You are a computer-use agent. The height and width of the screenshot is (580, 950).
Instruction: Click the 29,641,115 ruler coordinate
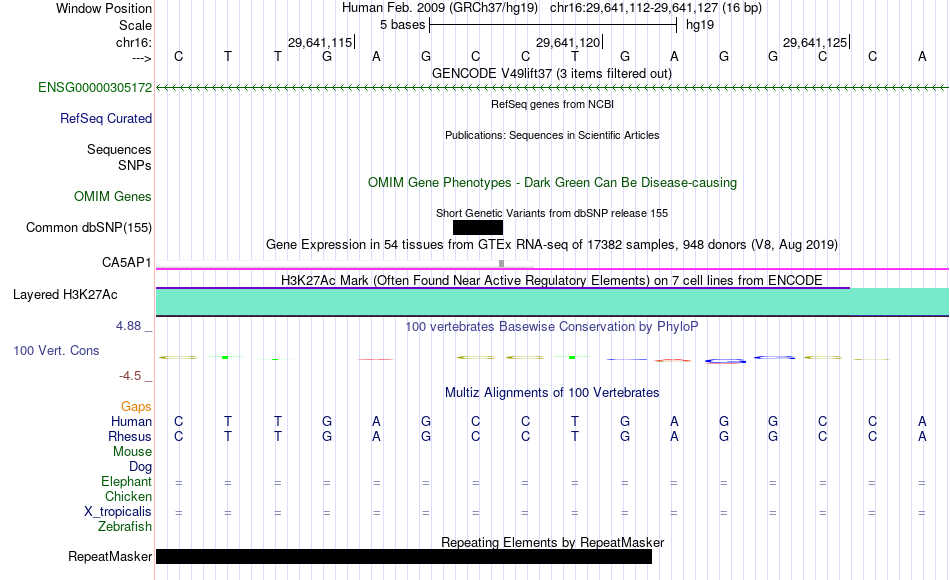320,42
